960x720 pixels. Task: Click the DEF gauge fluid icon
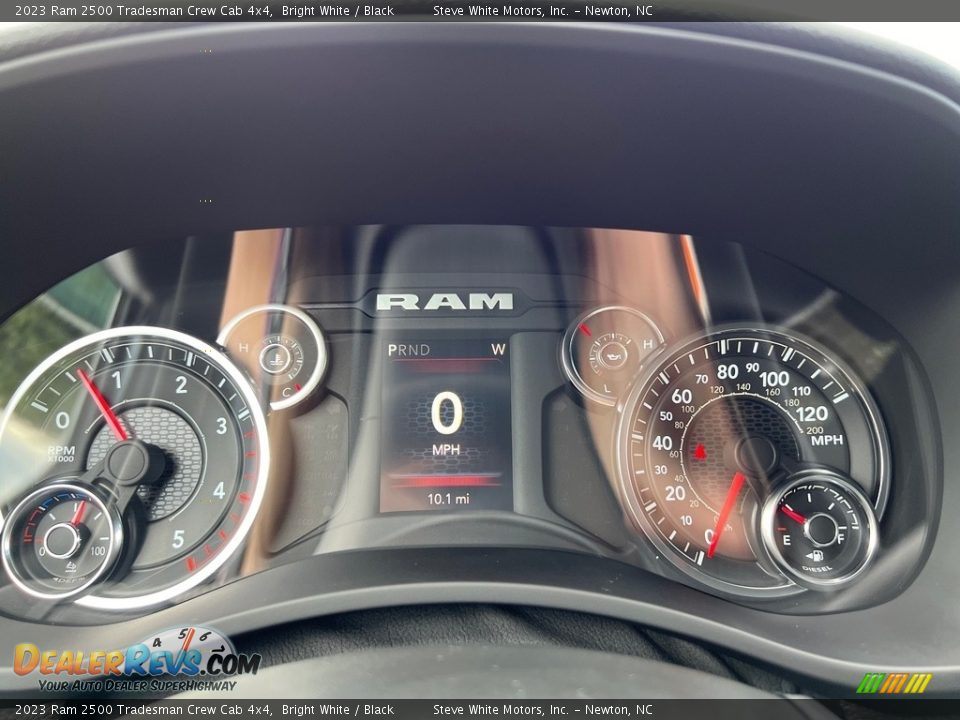[70, 567]
